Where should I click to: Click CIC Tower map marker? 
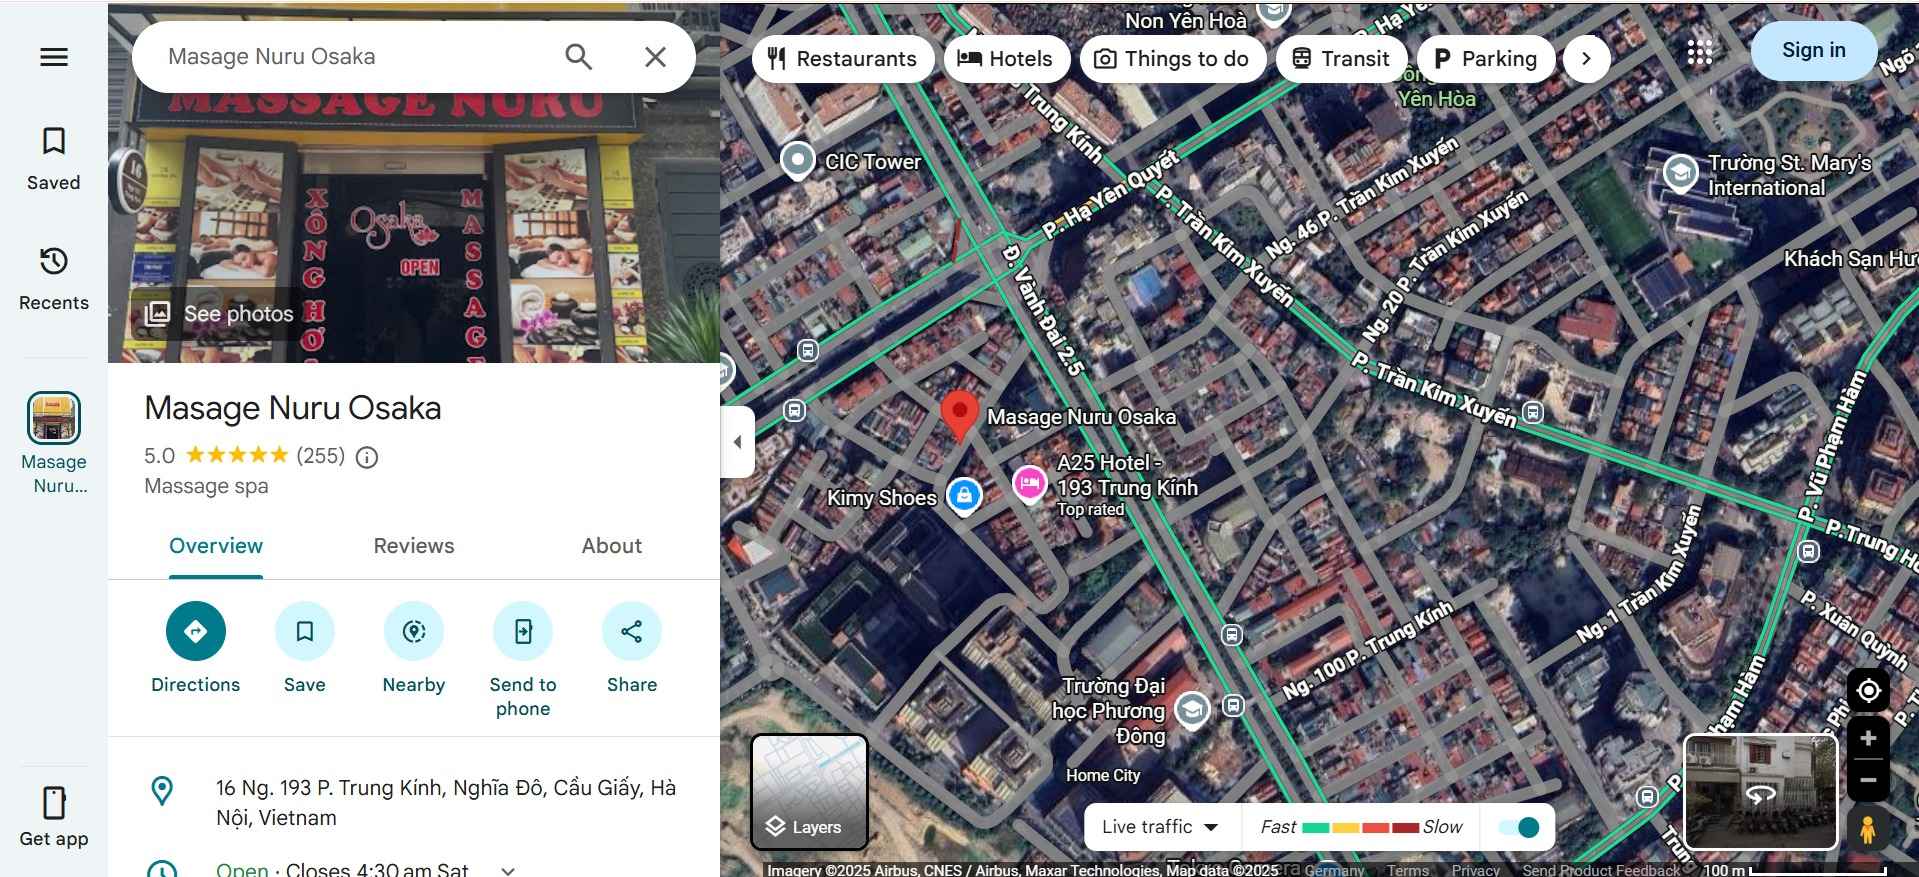pyautogui.click(x=798, y=160)
